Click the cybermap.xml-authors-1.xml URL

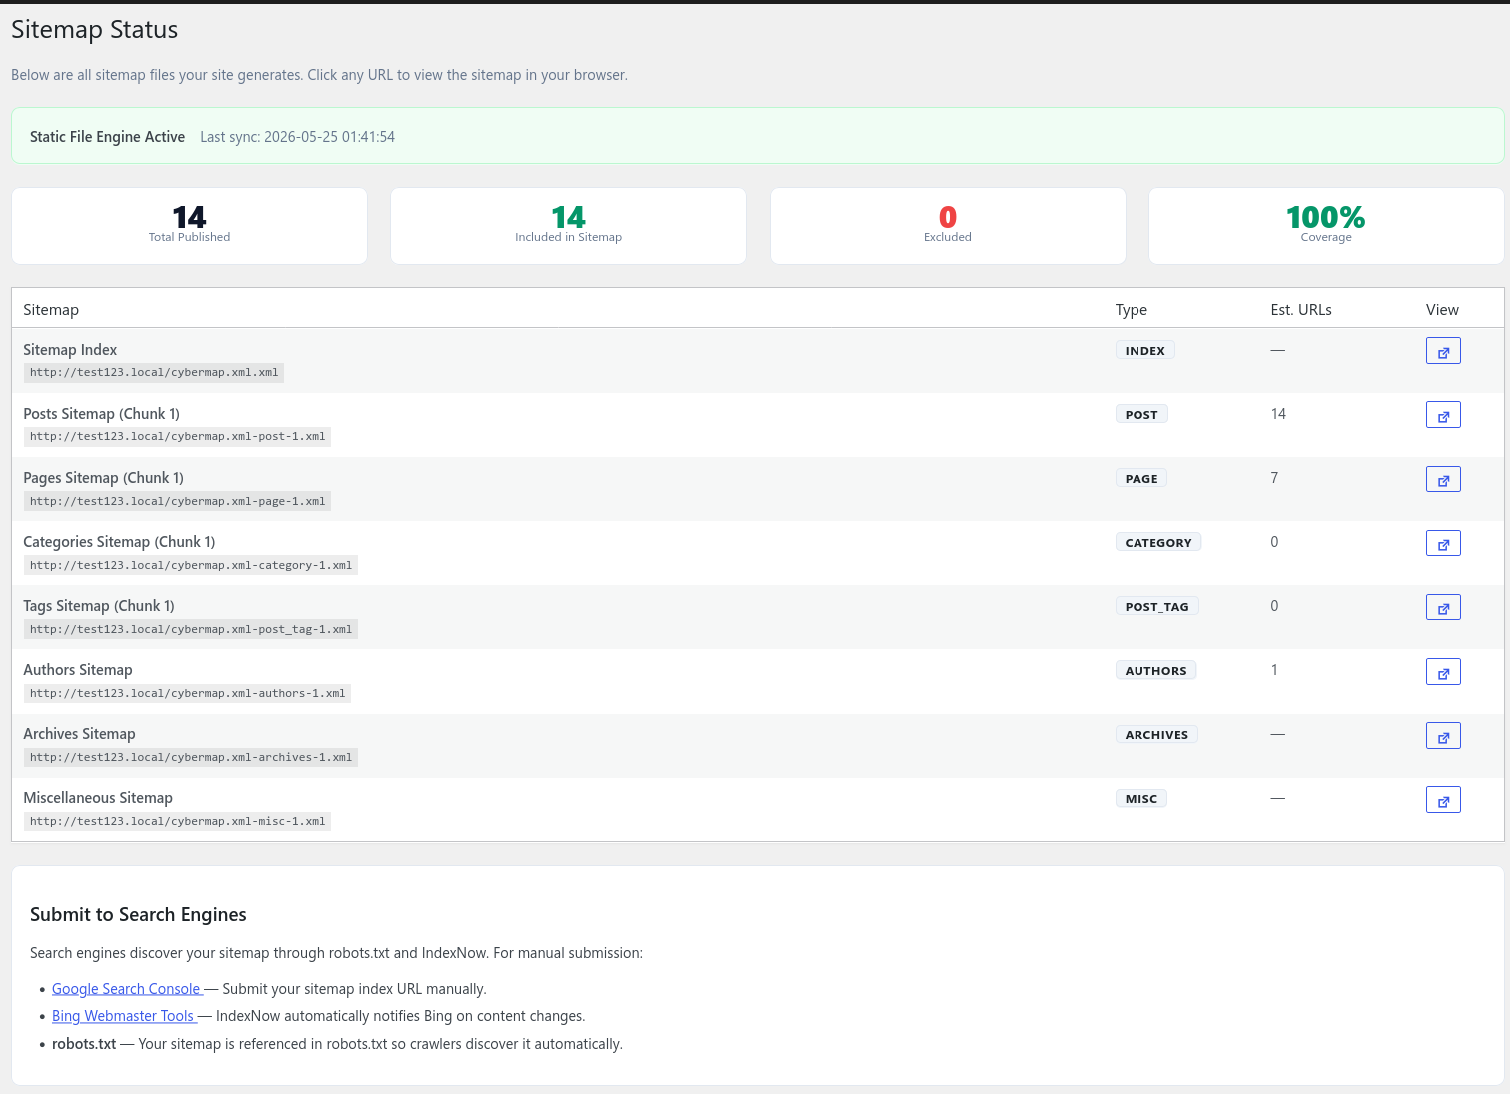click(x=187, y=693)
